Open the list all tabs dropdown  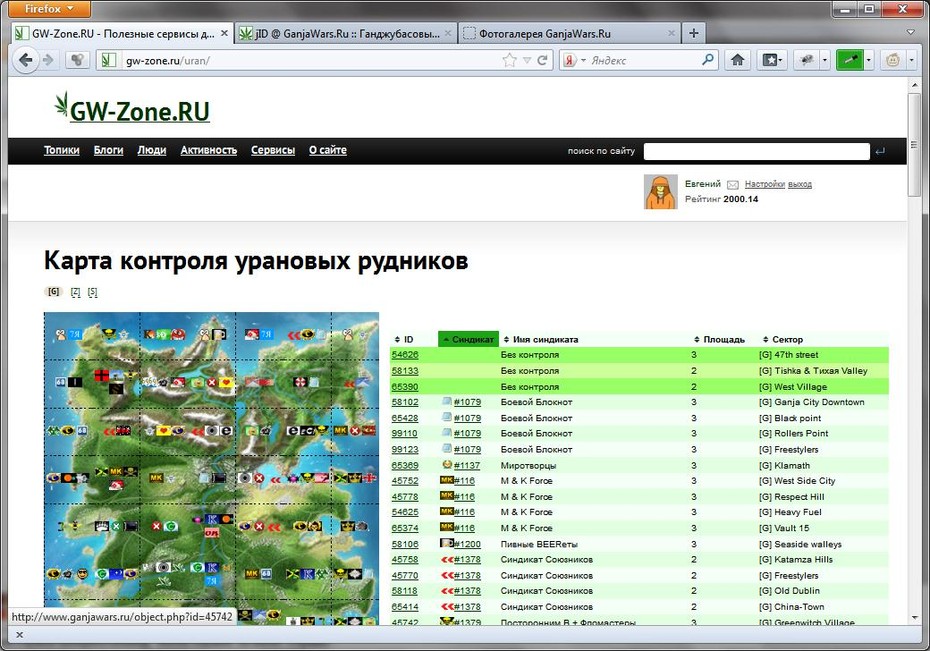point(910,33)
